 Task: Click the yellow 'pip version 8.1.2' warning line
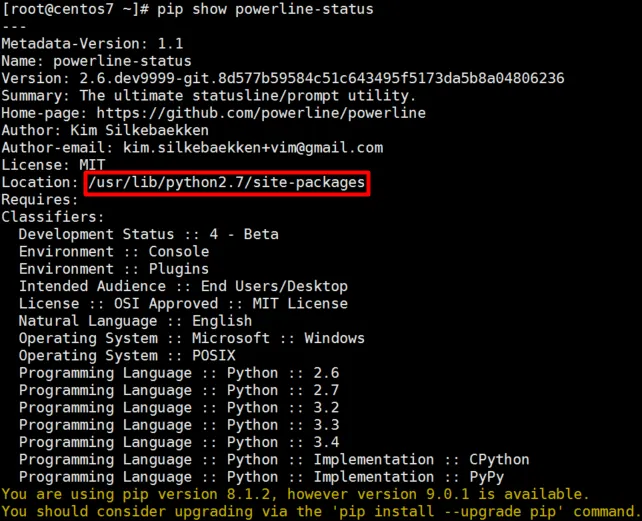295,494
